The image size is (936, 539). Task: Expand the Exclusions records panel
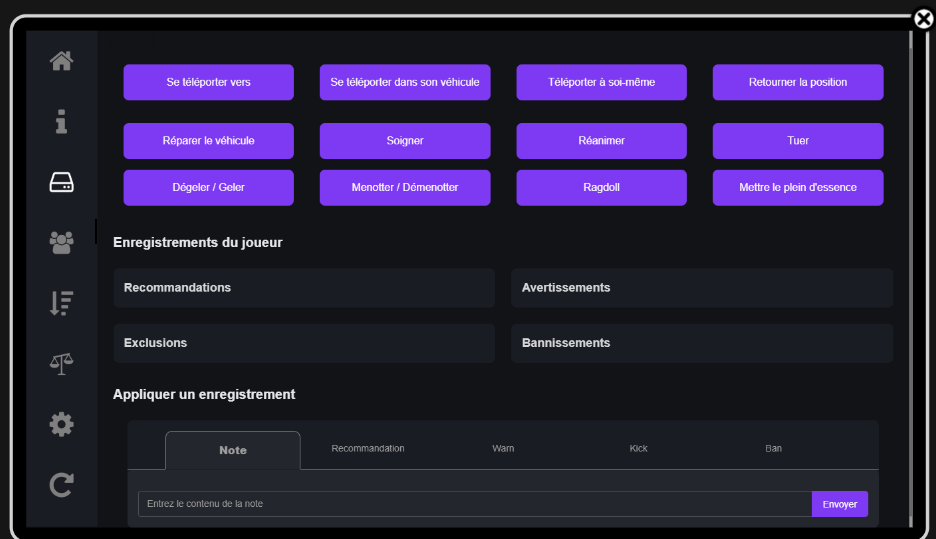(304, 343)
